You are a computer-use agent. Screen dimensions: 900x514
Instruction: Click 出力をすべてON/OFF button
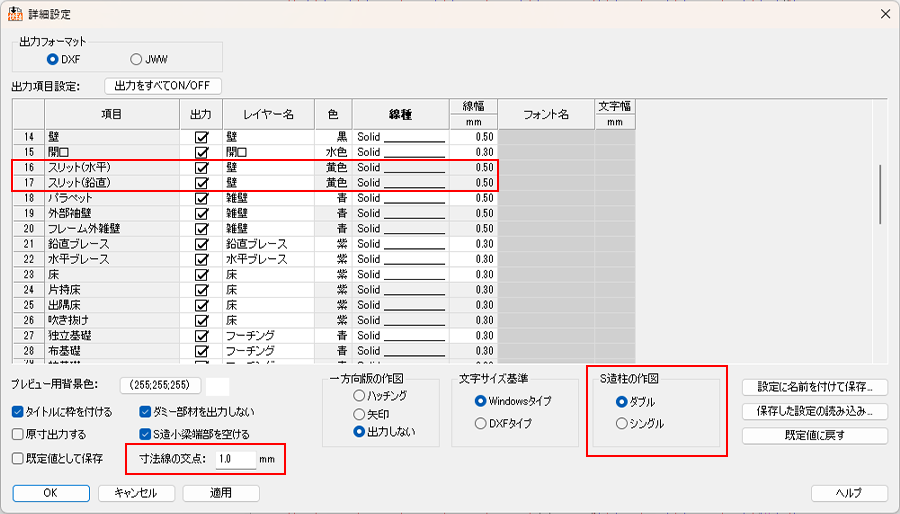click(163, 86)
